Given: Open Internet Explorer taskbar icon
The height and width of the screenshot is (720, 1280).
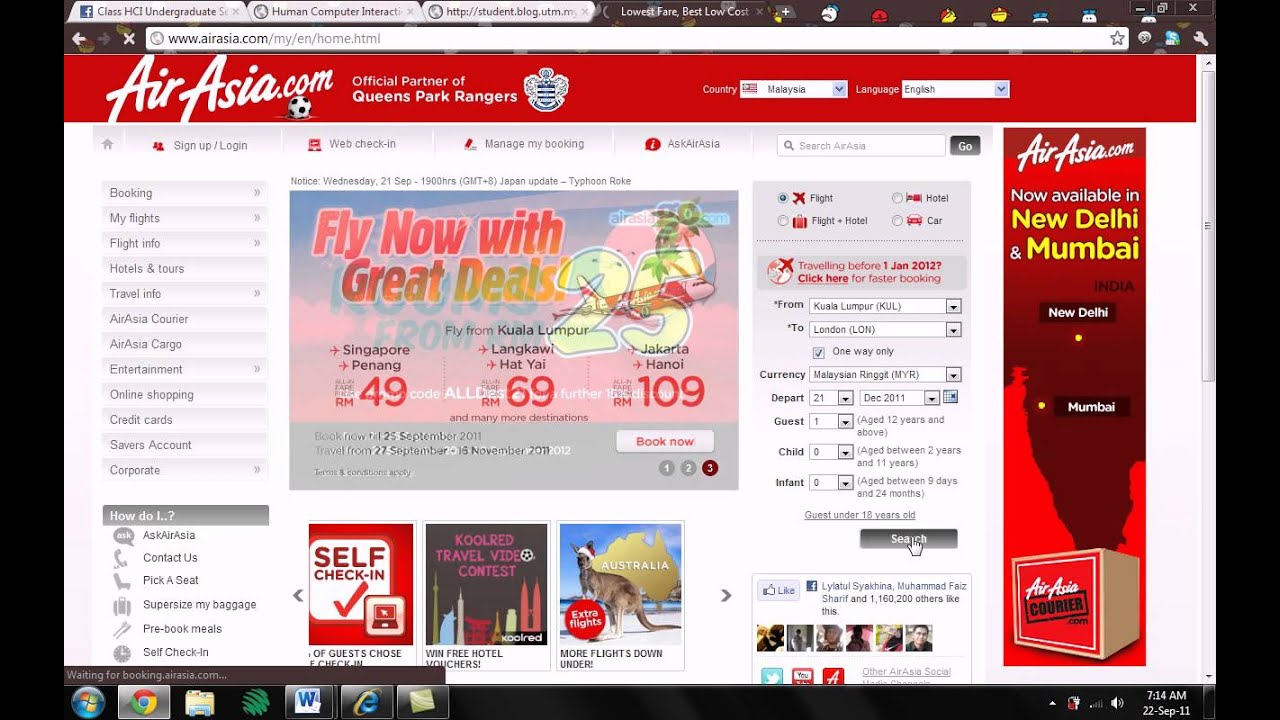Looking at the screenshot, I should pos(366,702).
